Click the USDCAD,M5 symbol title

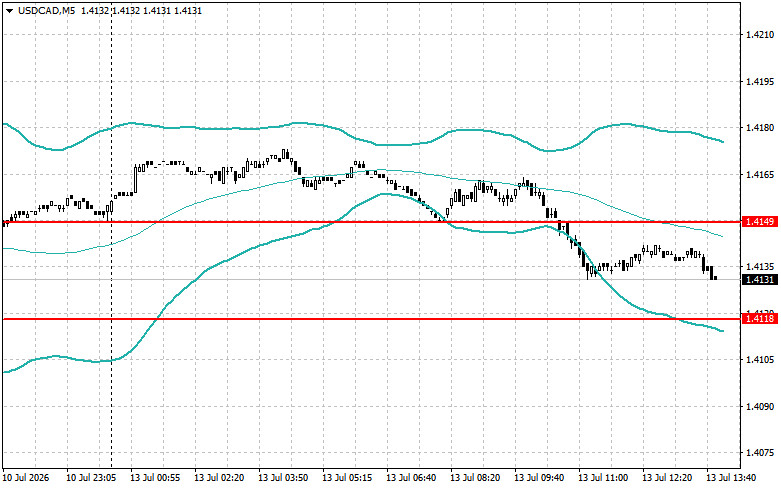pos(46,10)
